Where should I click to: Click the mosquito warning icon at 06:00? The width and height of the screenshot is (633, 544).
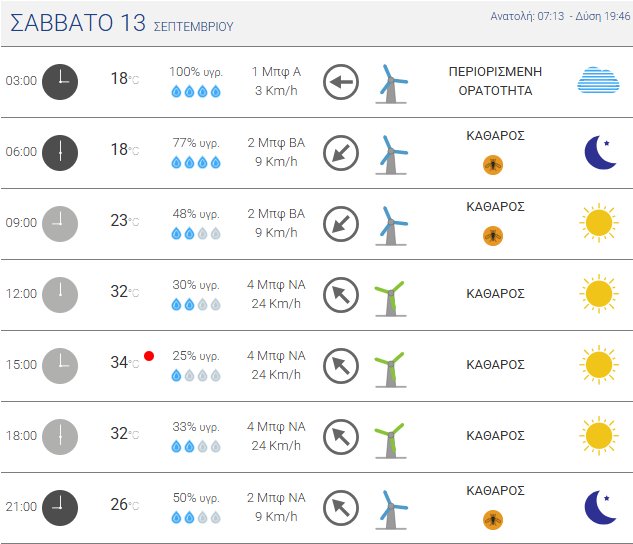[493, 165]
